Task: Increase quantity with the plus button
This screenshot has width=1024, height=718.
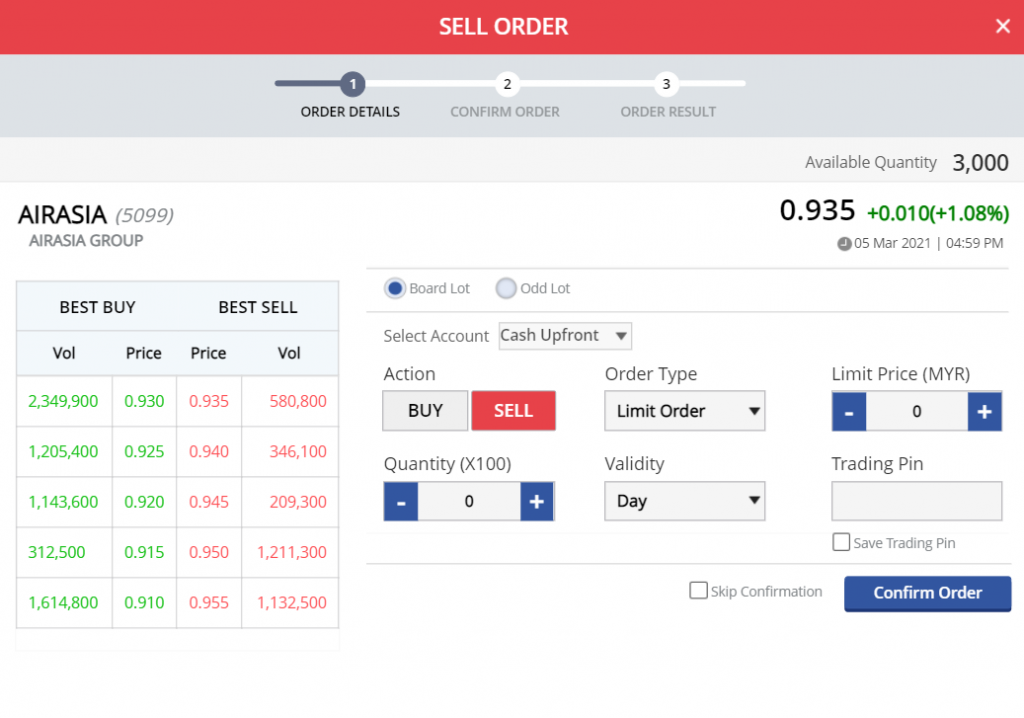Action: point(537,501)
